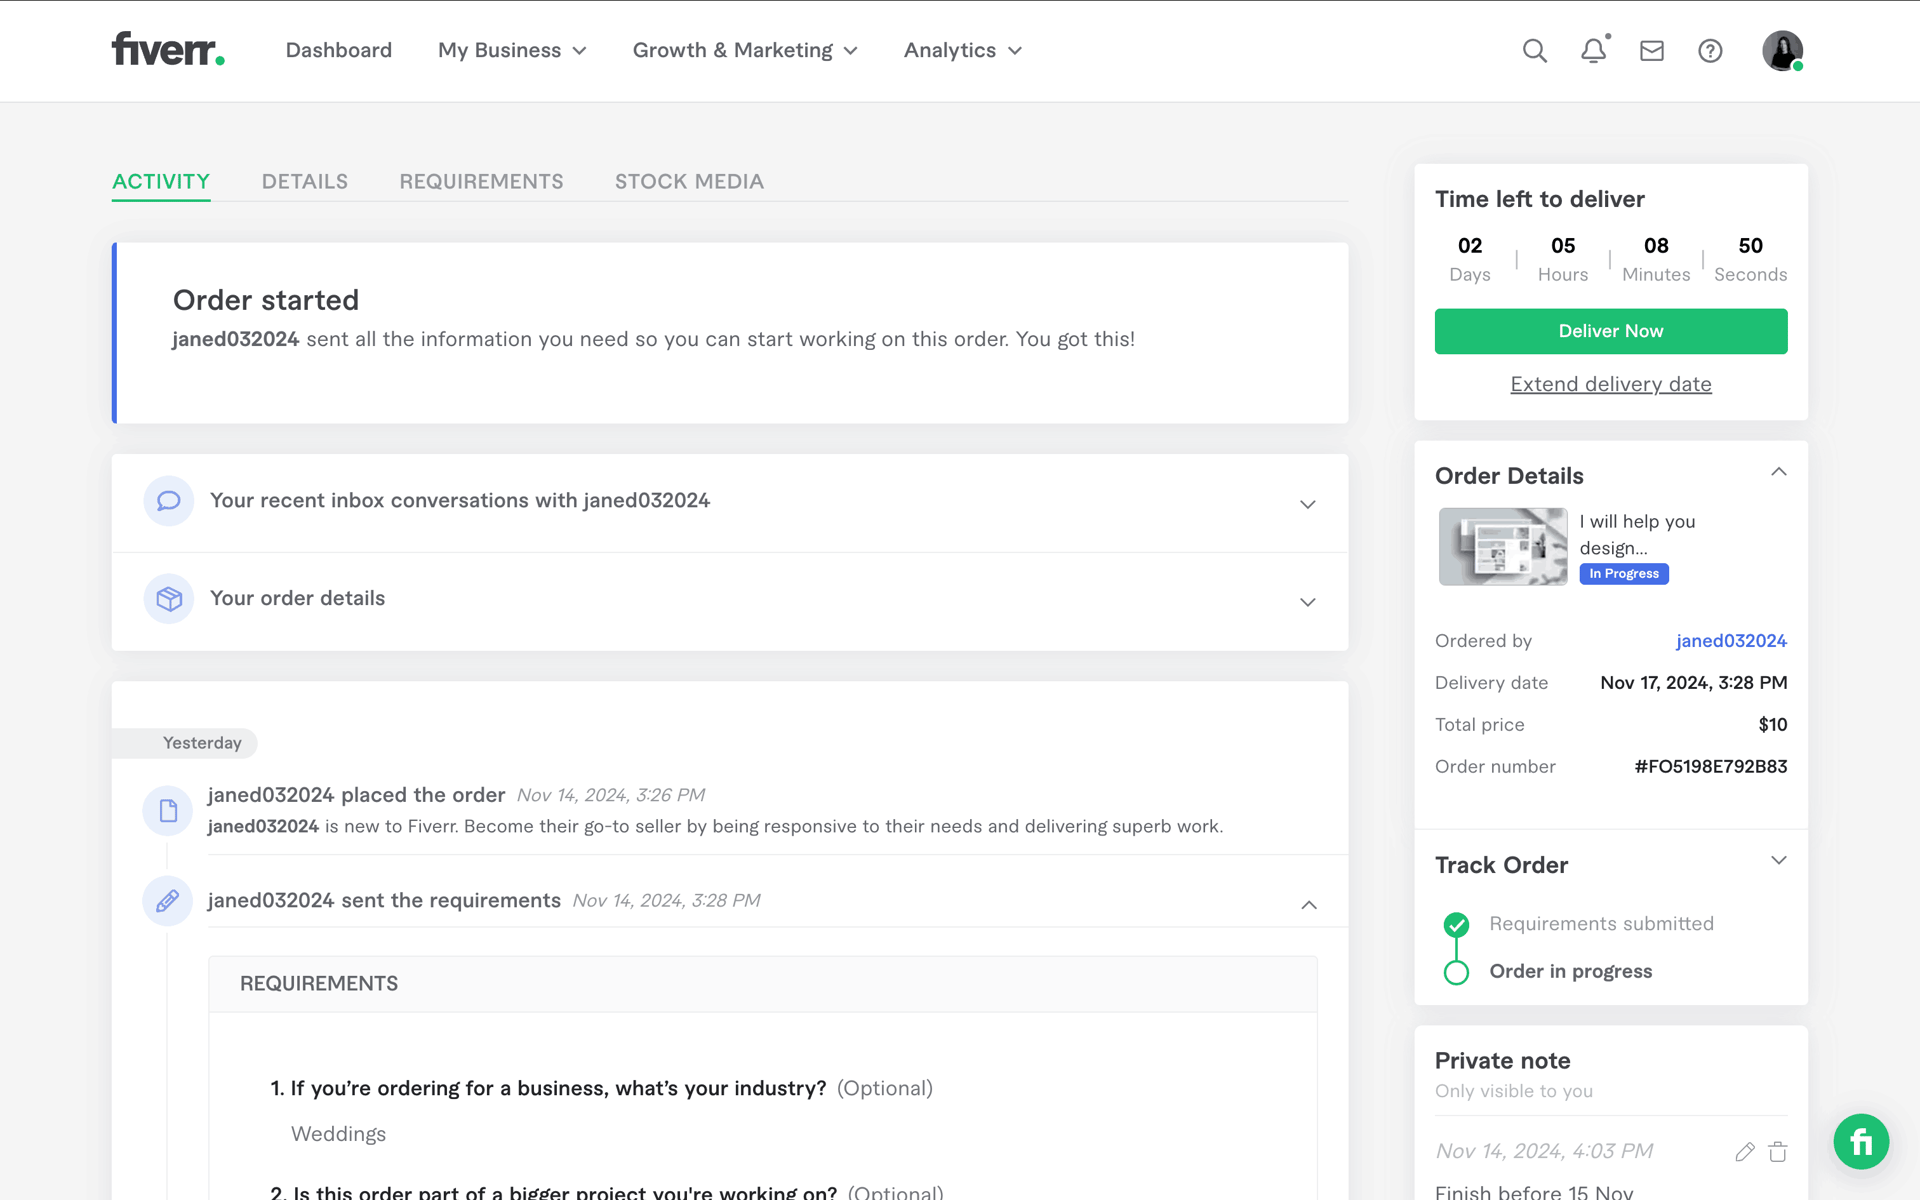Open janed032024 buyer profile link
Image resolution: width=1920 pixels, height=1200 pixels.
(x=1731, y=641)
